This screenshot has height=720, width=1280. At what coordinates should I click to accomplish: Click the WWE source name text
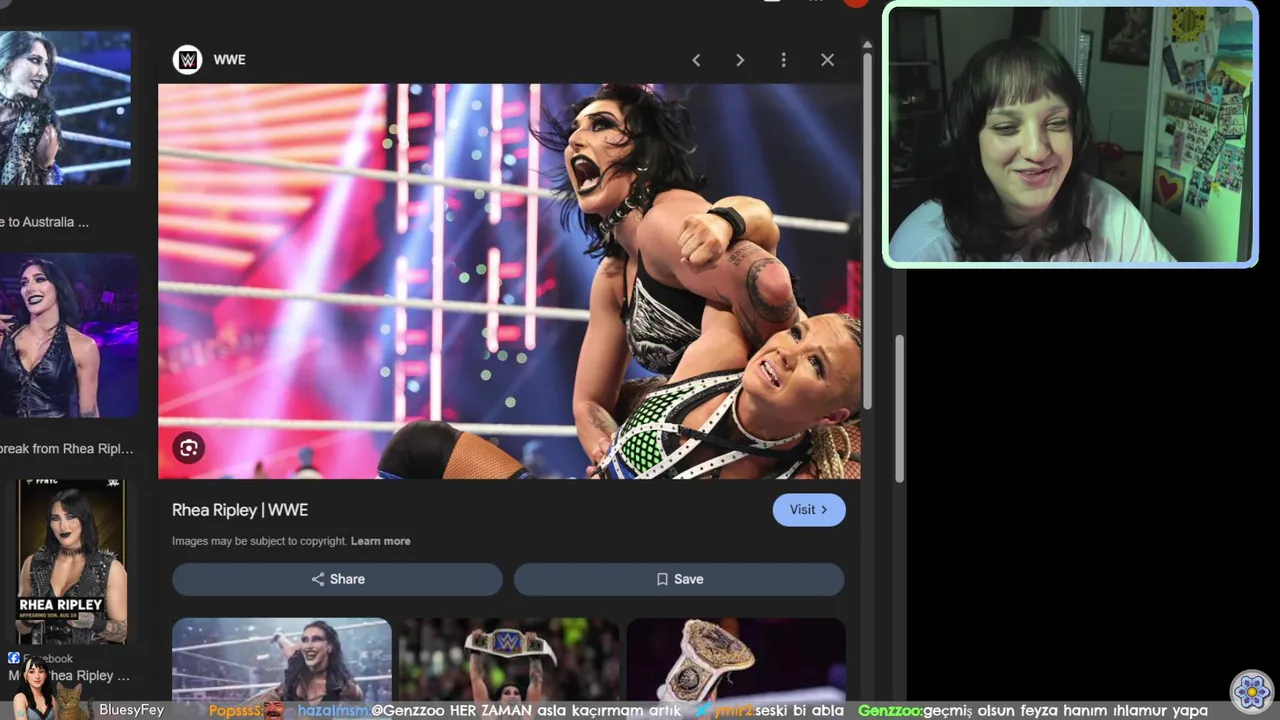pos(229,60)
